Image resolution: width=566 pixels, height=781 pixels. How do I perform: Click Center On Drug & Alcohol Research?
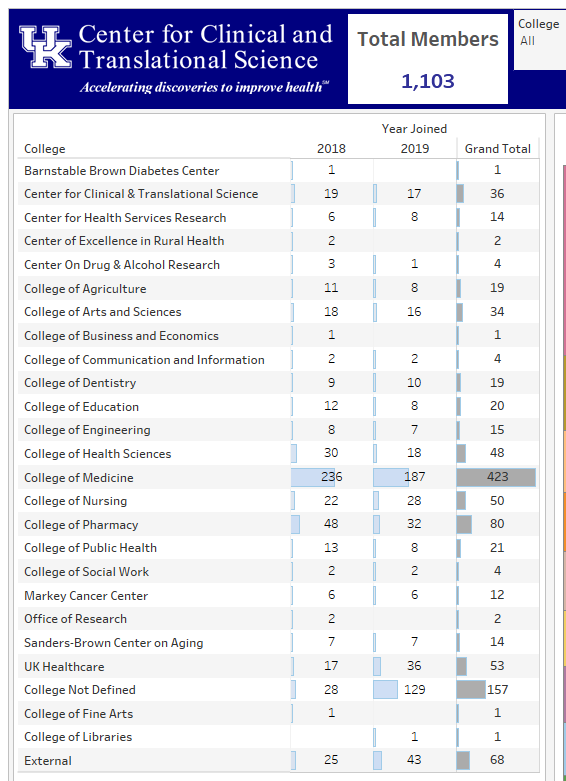click(122, 264)
